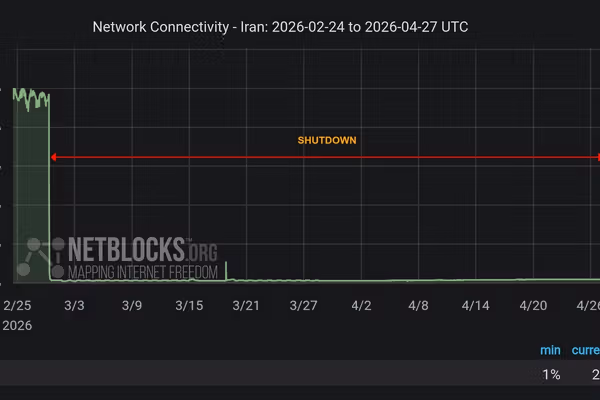Image resolution: width=600 pixels, height=400 pixels.
Task: Click the Network Connectivity - Iran chart title
Action: pyautogui.click(x=280, y=27)
